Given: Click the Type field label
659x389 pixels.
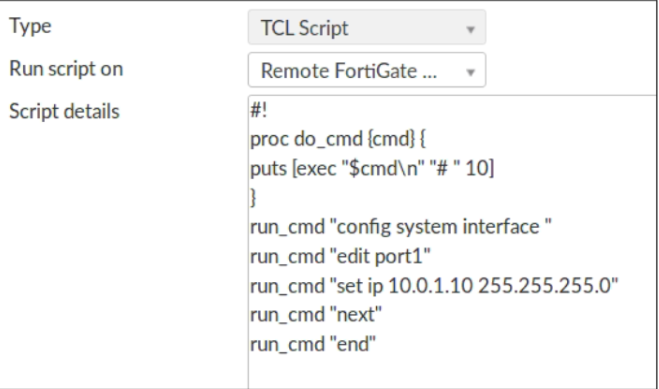Looking at the screenshot, I should [30, 26].
